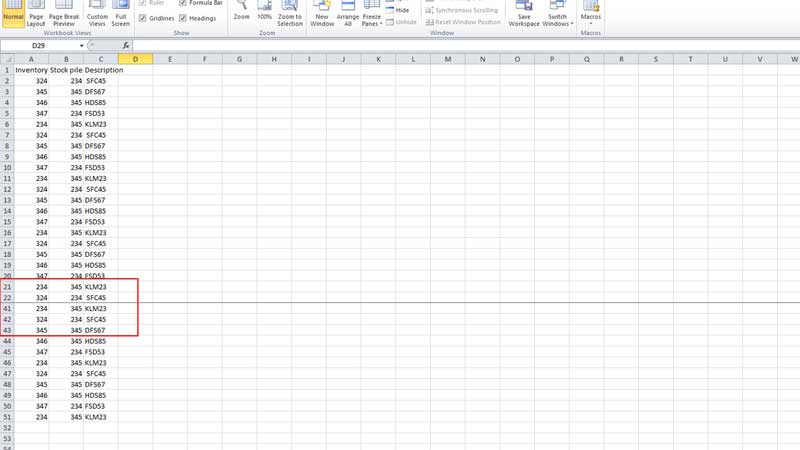Select column A header

pyautogui.click(x=31, y=59)
